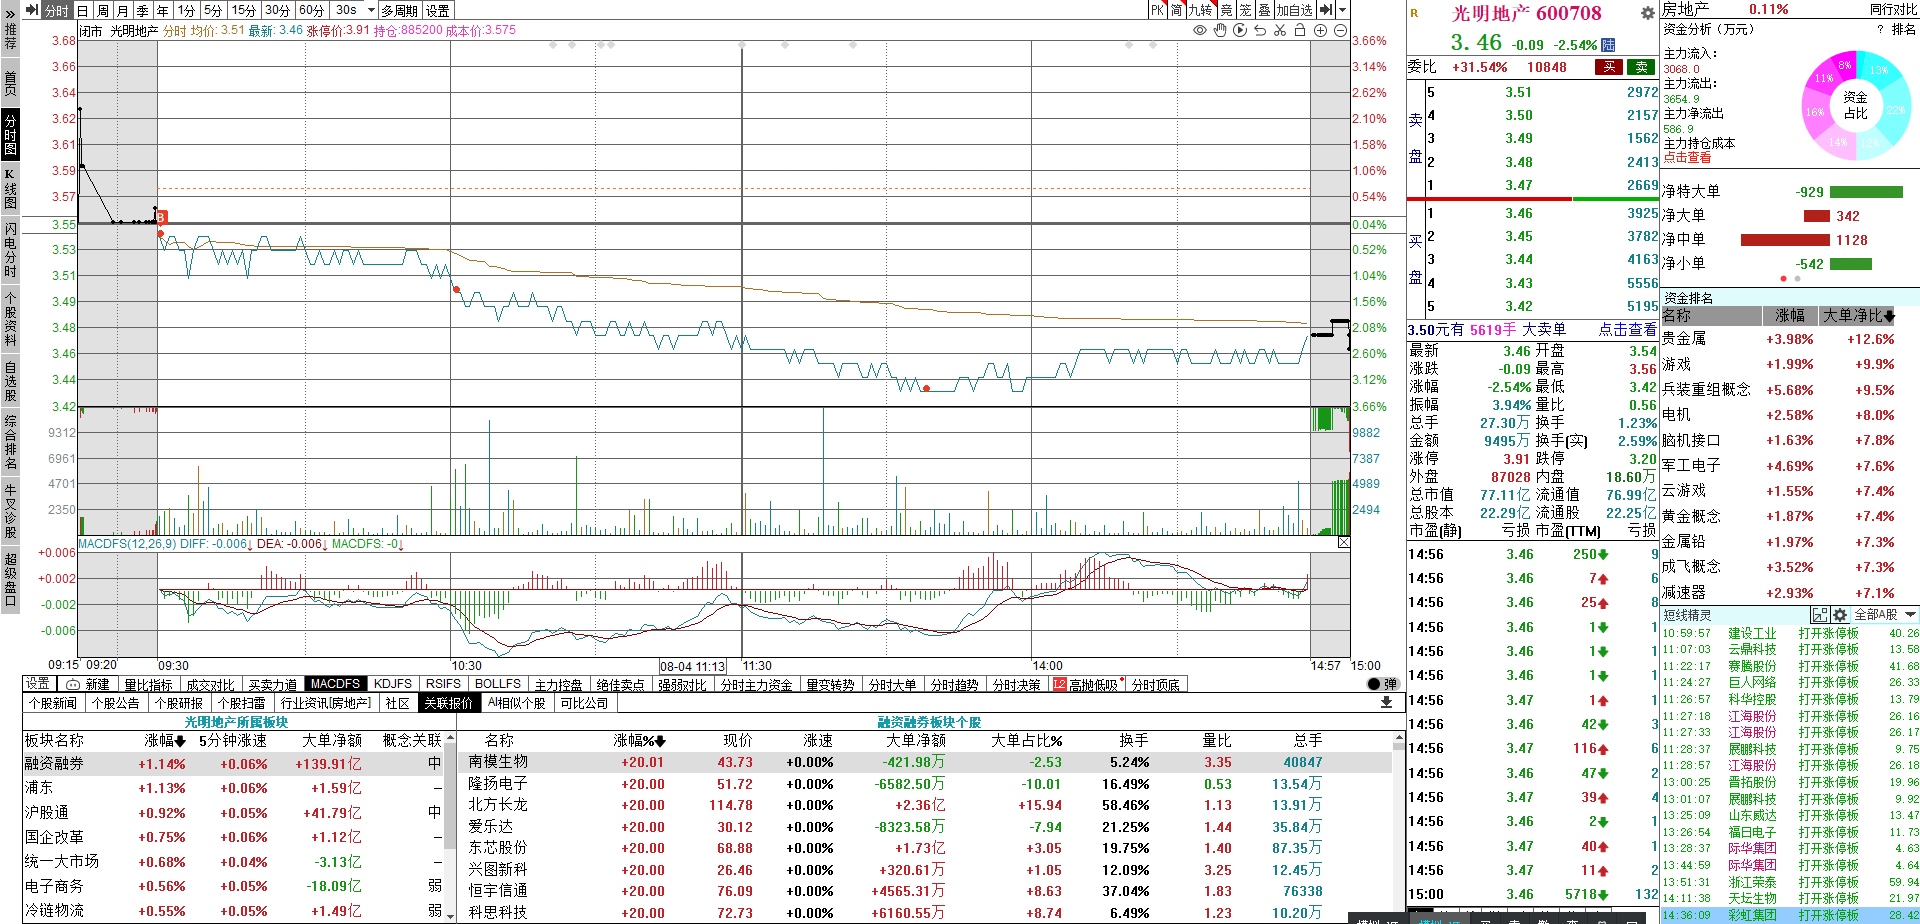Select 南模生物 row in stock table

(923, 762)
